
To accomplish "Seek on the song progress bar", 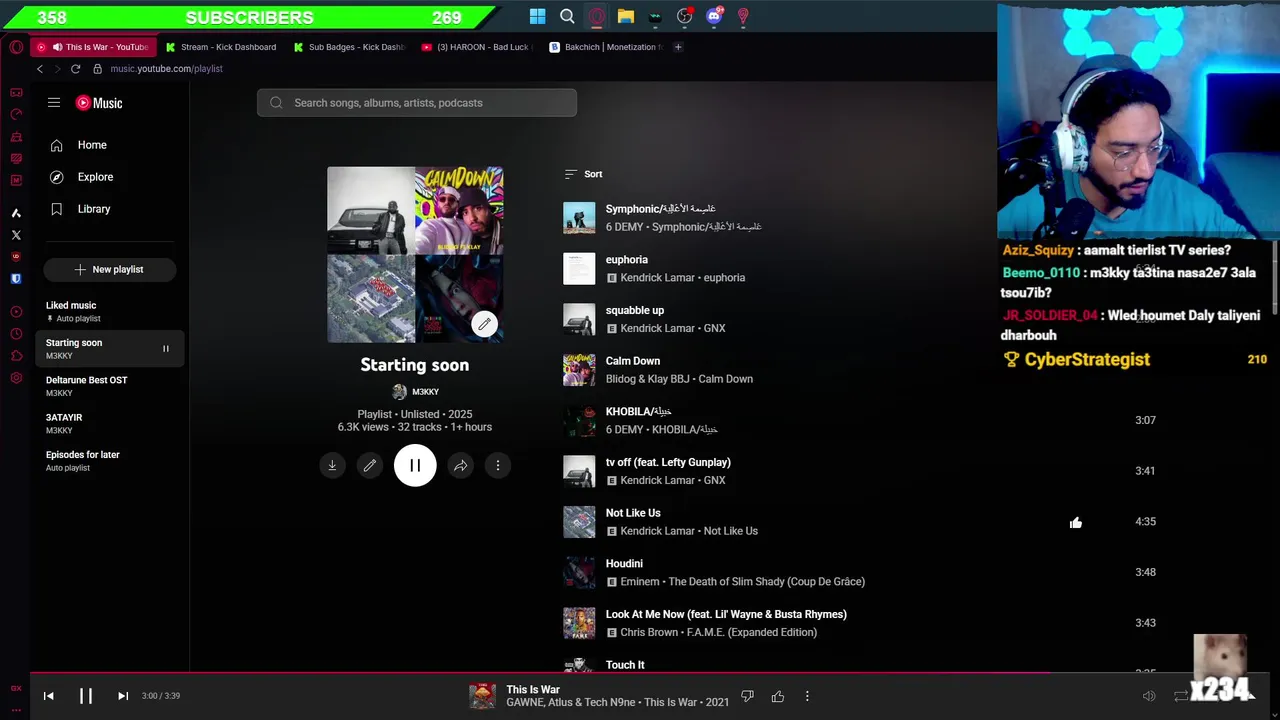I will [x=640, y=673].
